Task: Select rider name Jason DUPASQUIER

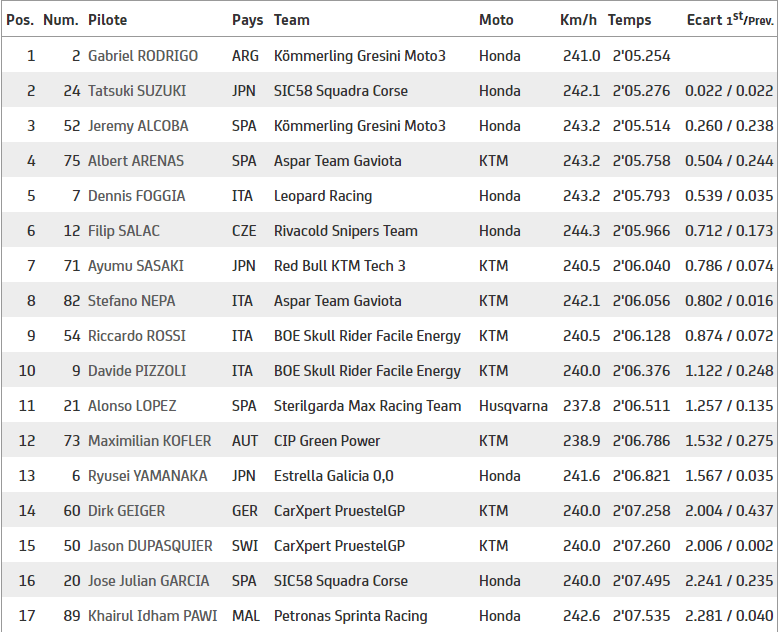Action: point(150,546)
